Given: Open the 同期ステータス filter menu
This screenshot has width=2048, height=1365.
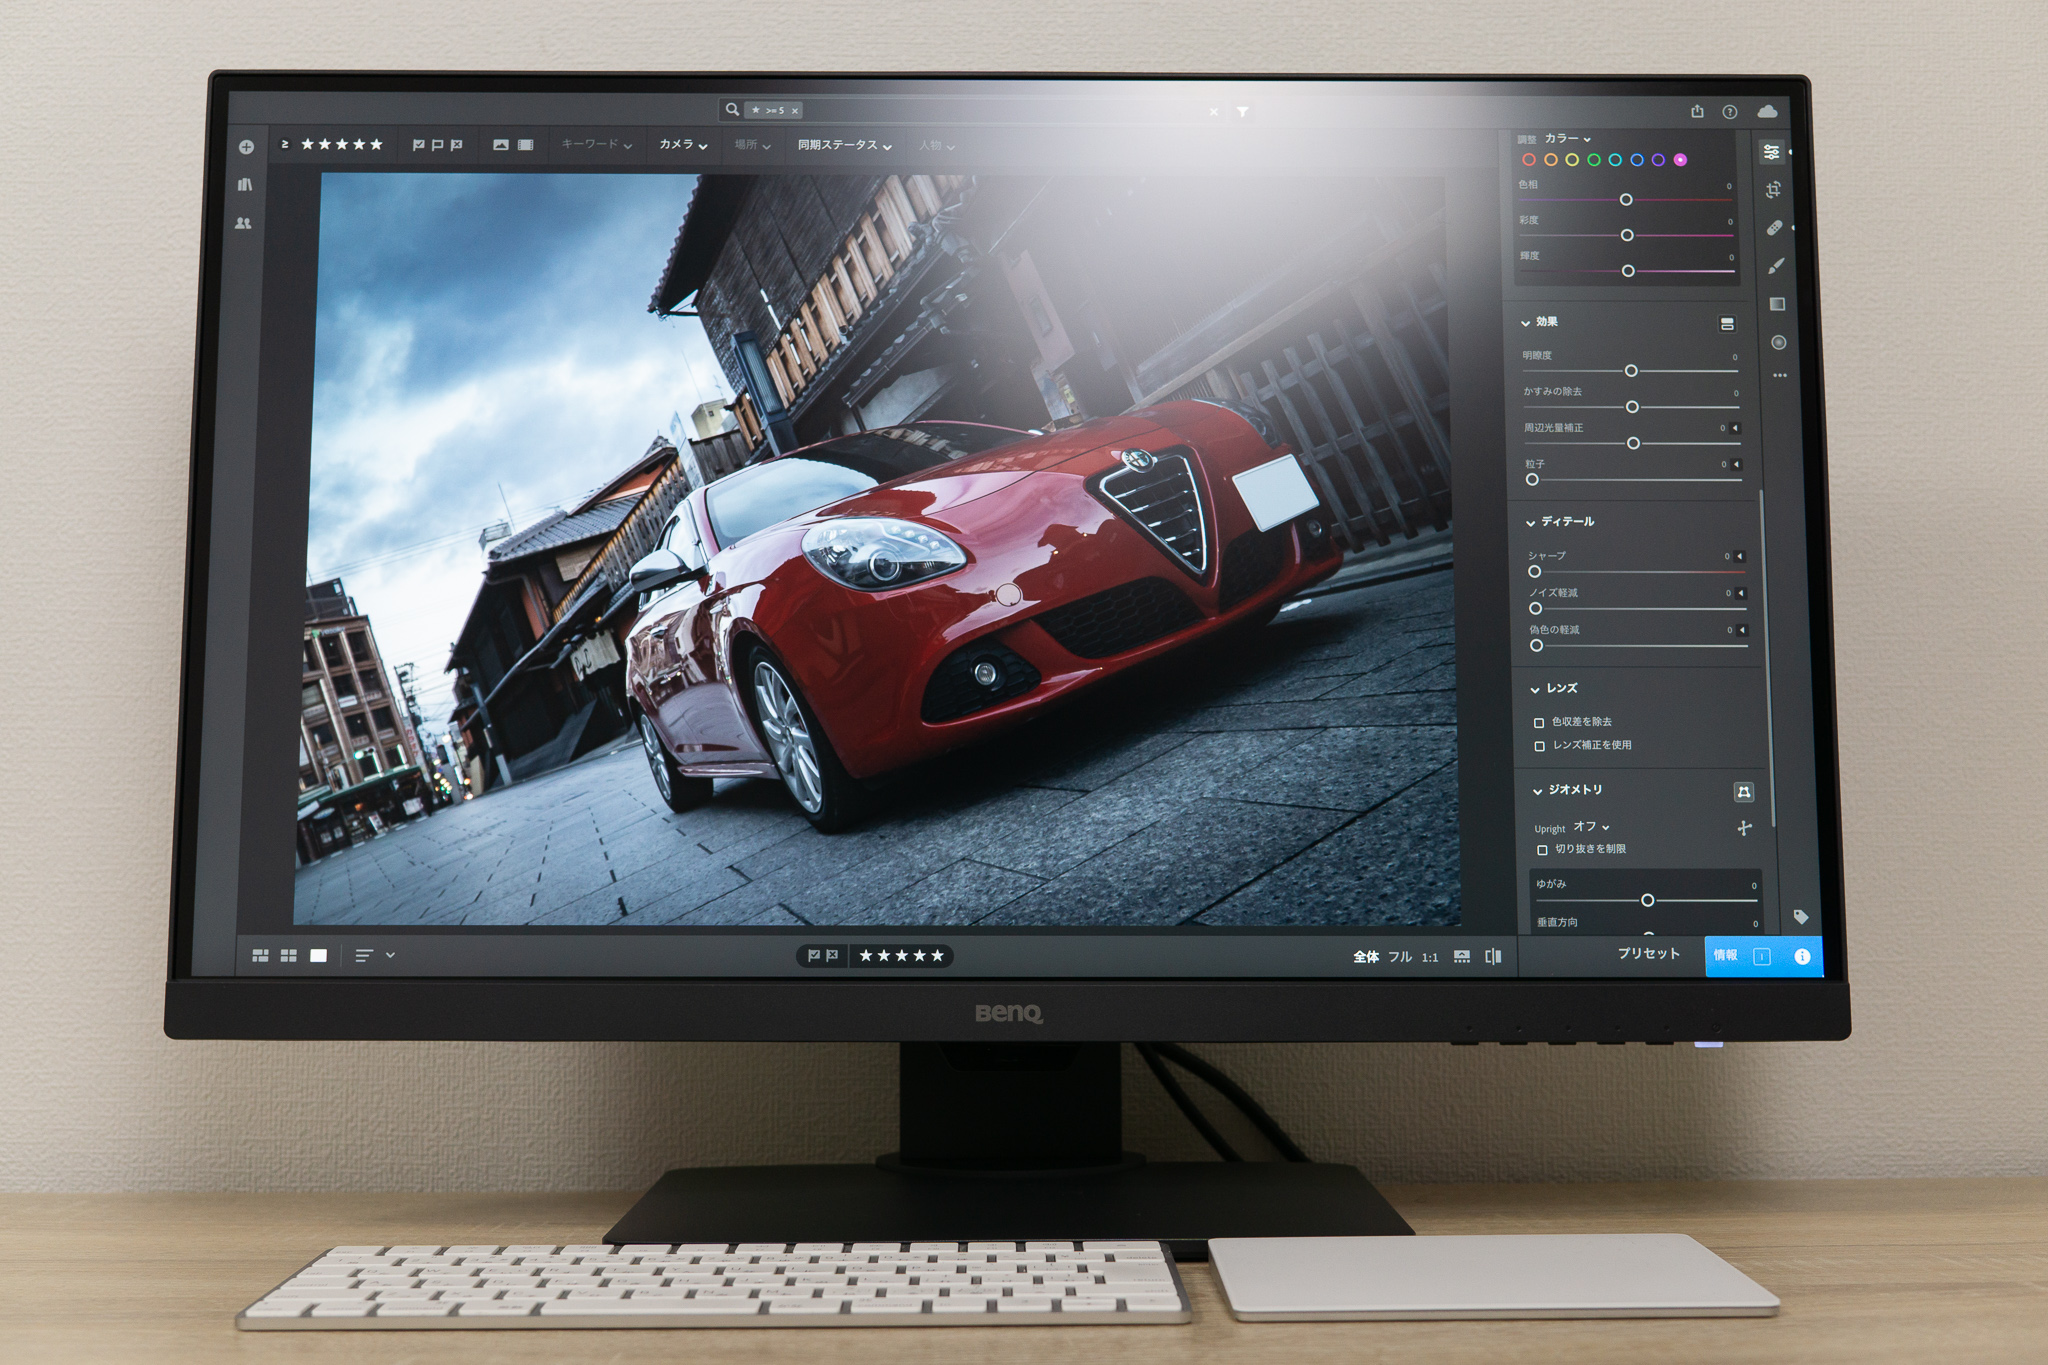Looking at the screenshot, I should point(840,144).
